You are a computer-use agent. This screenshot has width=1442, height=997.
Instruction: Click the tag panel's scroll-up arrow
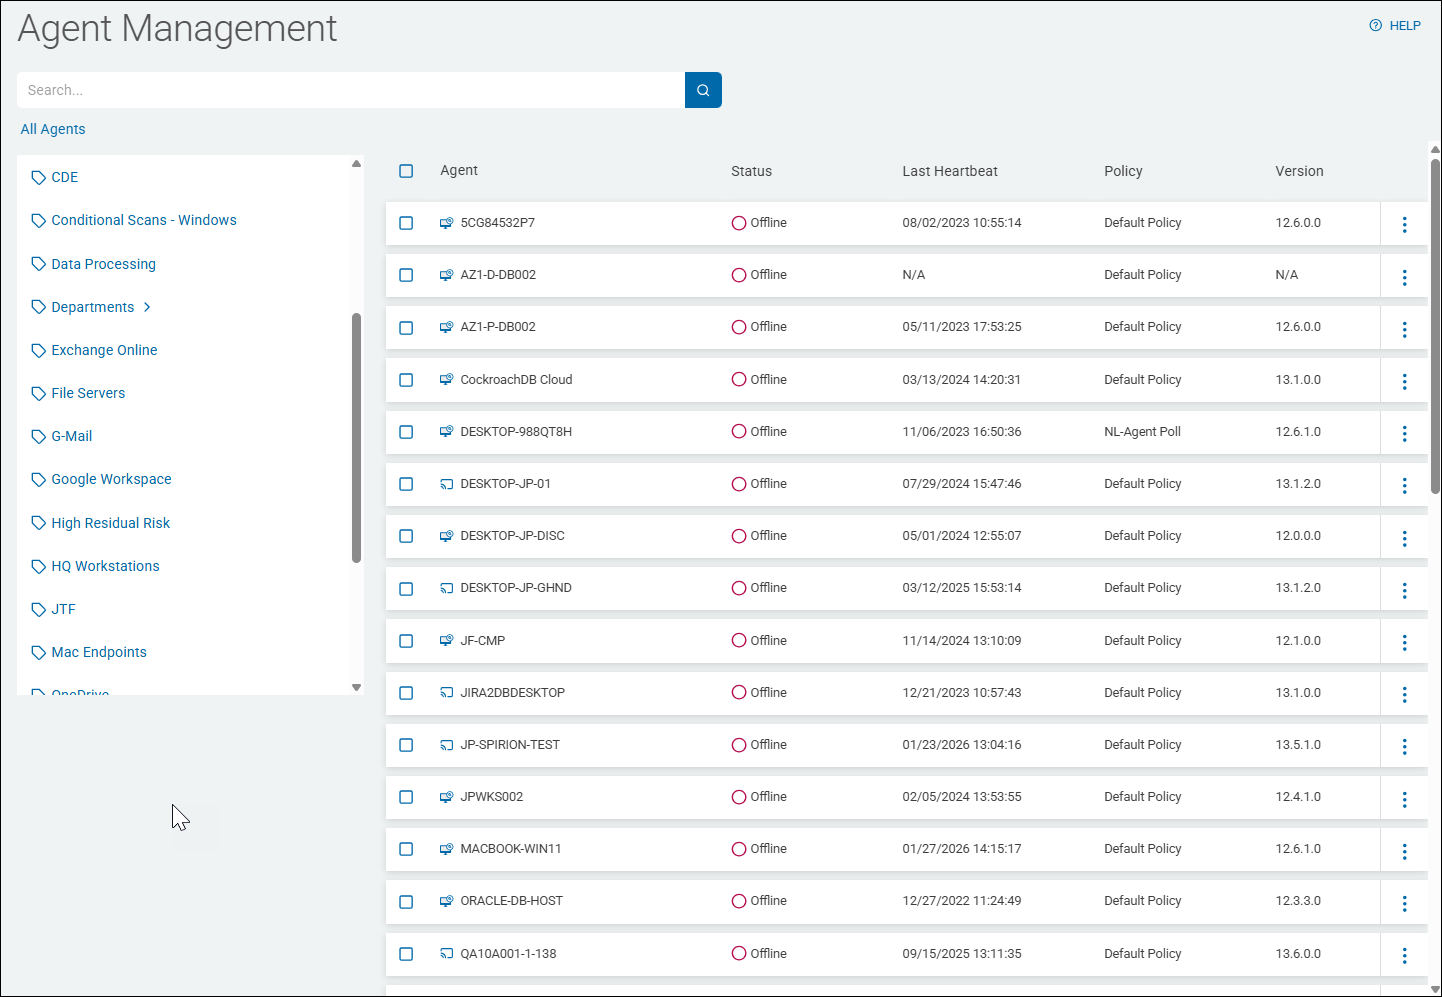[356, 163]
